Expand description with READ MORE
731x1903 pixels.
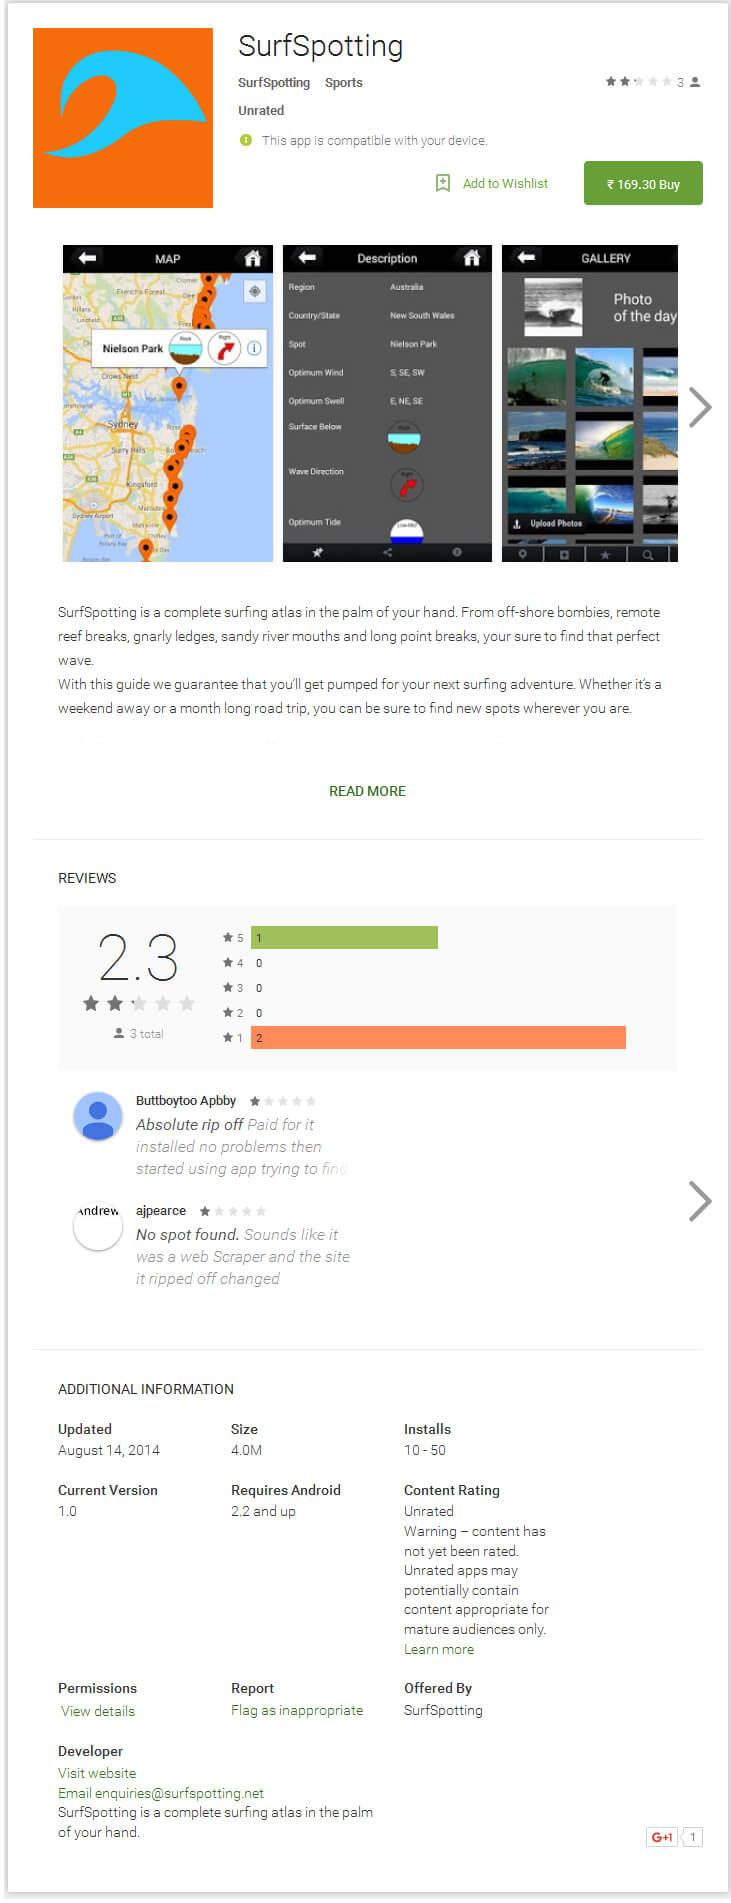[367, 791]
